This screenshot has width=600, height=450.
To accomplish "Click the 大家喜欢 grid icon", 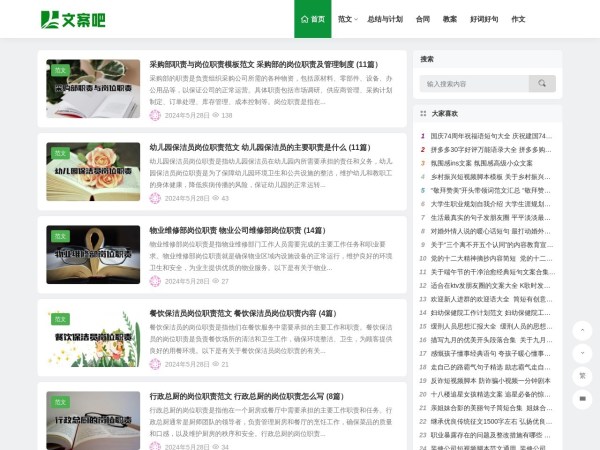I will [424, 113].
